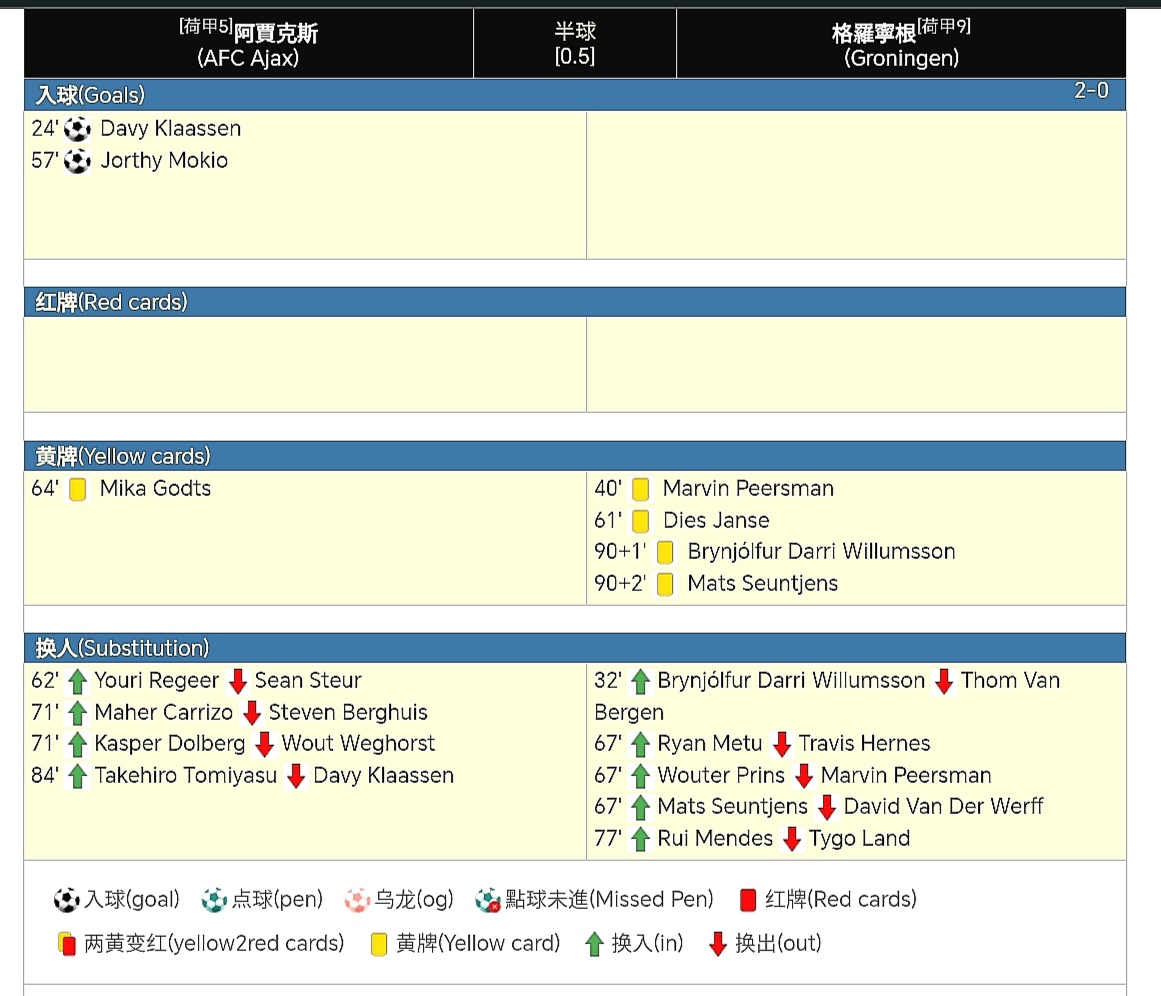Image resolution: width=1161 pixels, height=996 pixels.
Task: Click the Rui Mendes name
Action: click(715, 838)
